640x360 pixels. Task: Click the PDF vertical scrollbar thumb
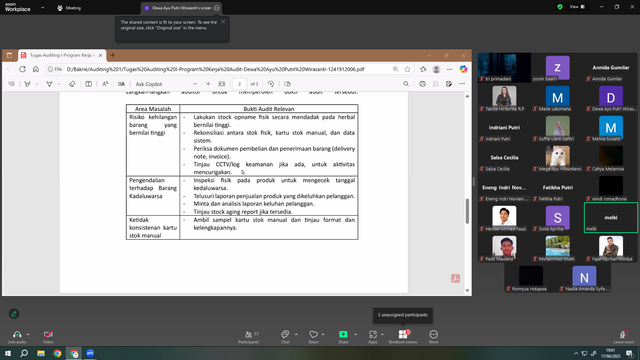(467, 211)
